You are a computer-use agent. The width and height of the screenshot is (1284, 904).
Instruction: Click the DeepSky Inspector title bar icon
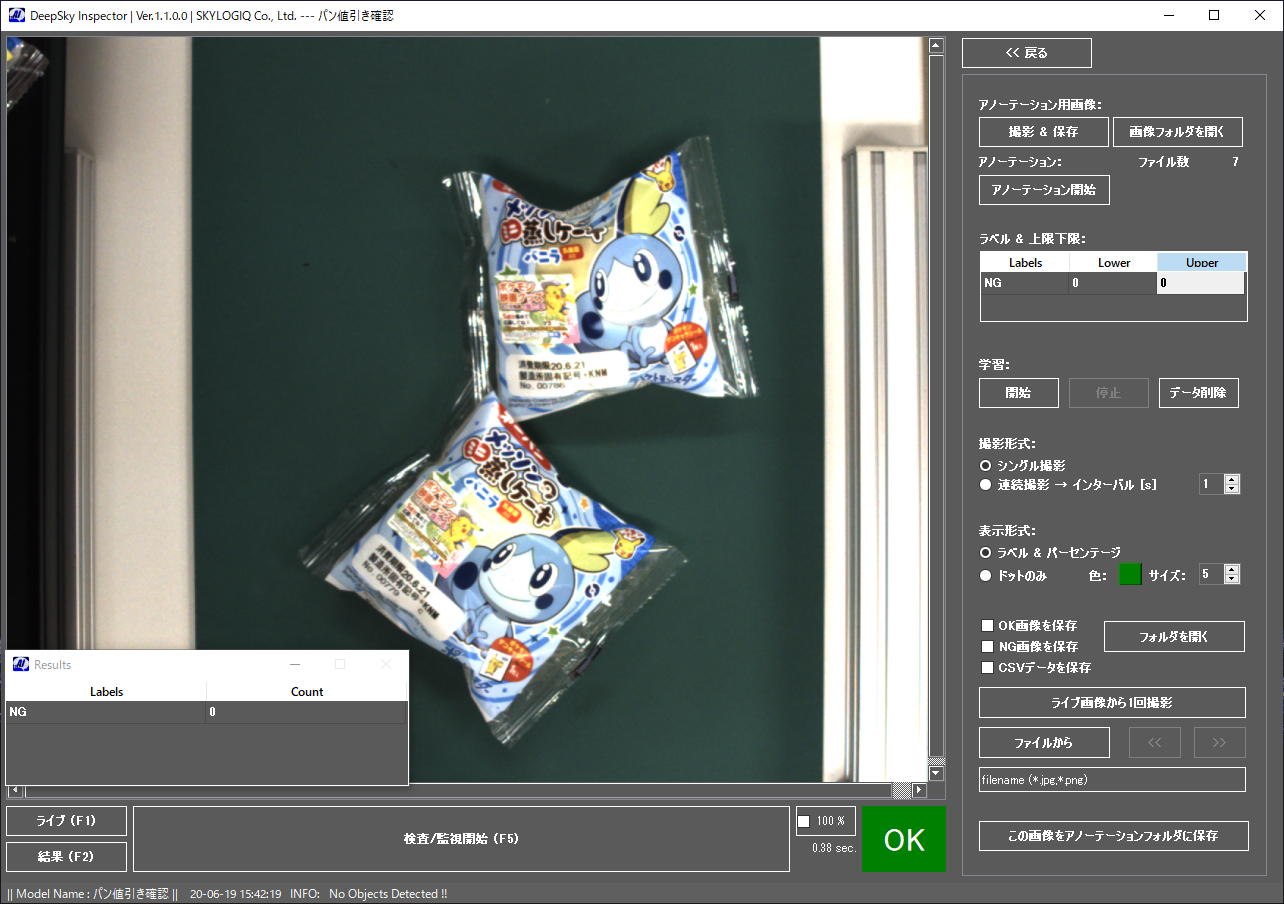[x=17, y=16]
